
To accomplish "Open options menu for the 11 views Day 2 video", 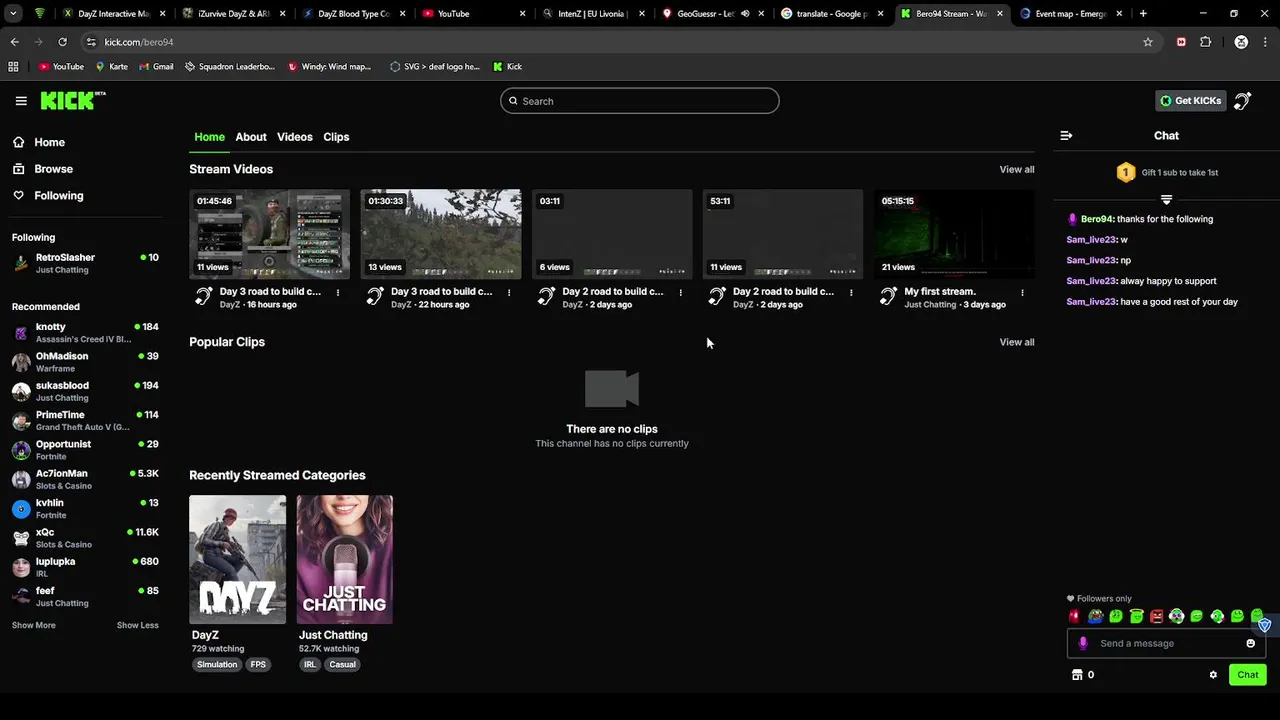I will point(851,293).
